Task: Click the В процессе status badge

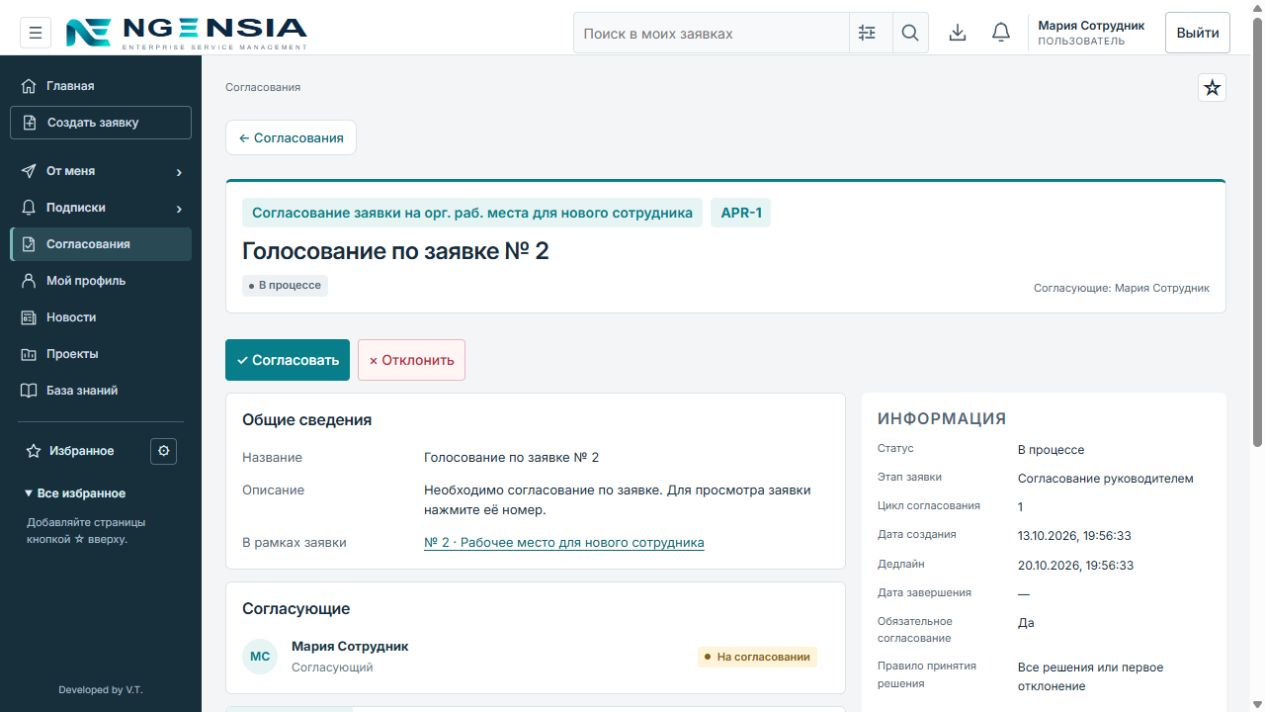Action: coord(285,286)
